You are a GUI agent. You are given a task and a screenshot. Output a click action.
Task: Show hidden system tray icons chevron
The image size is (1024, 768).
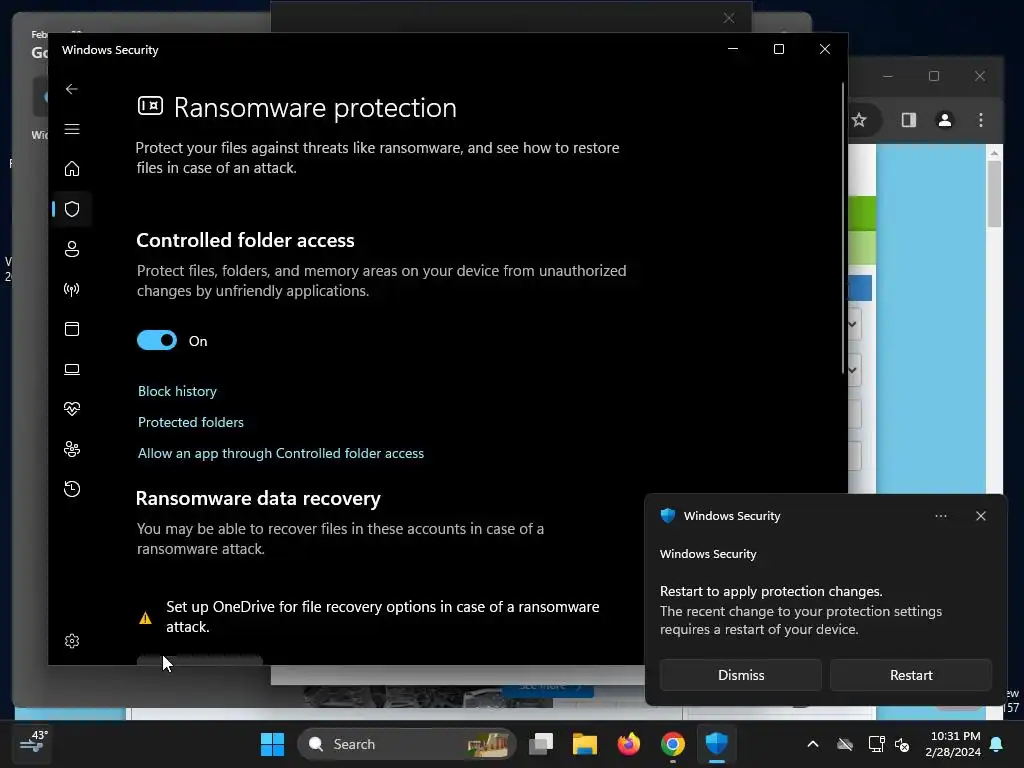813,744
